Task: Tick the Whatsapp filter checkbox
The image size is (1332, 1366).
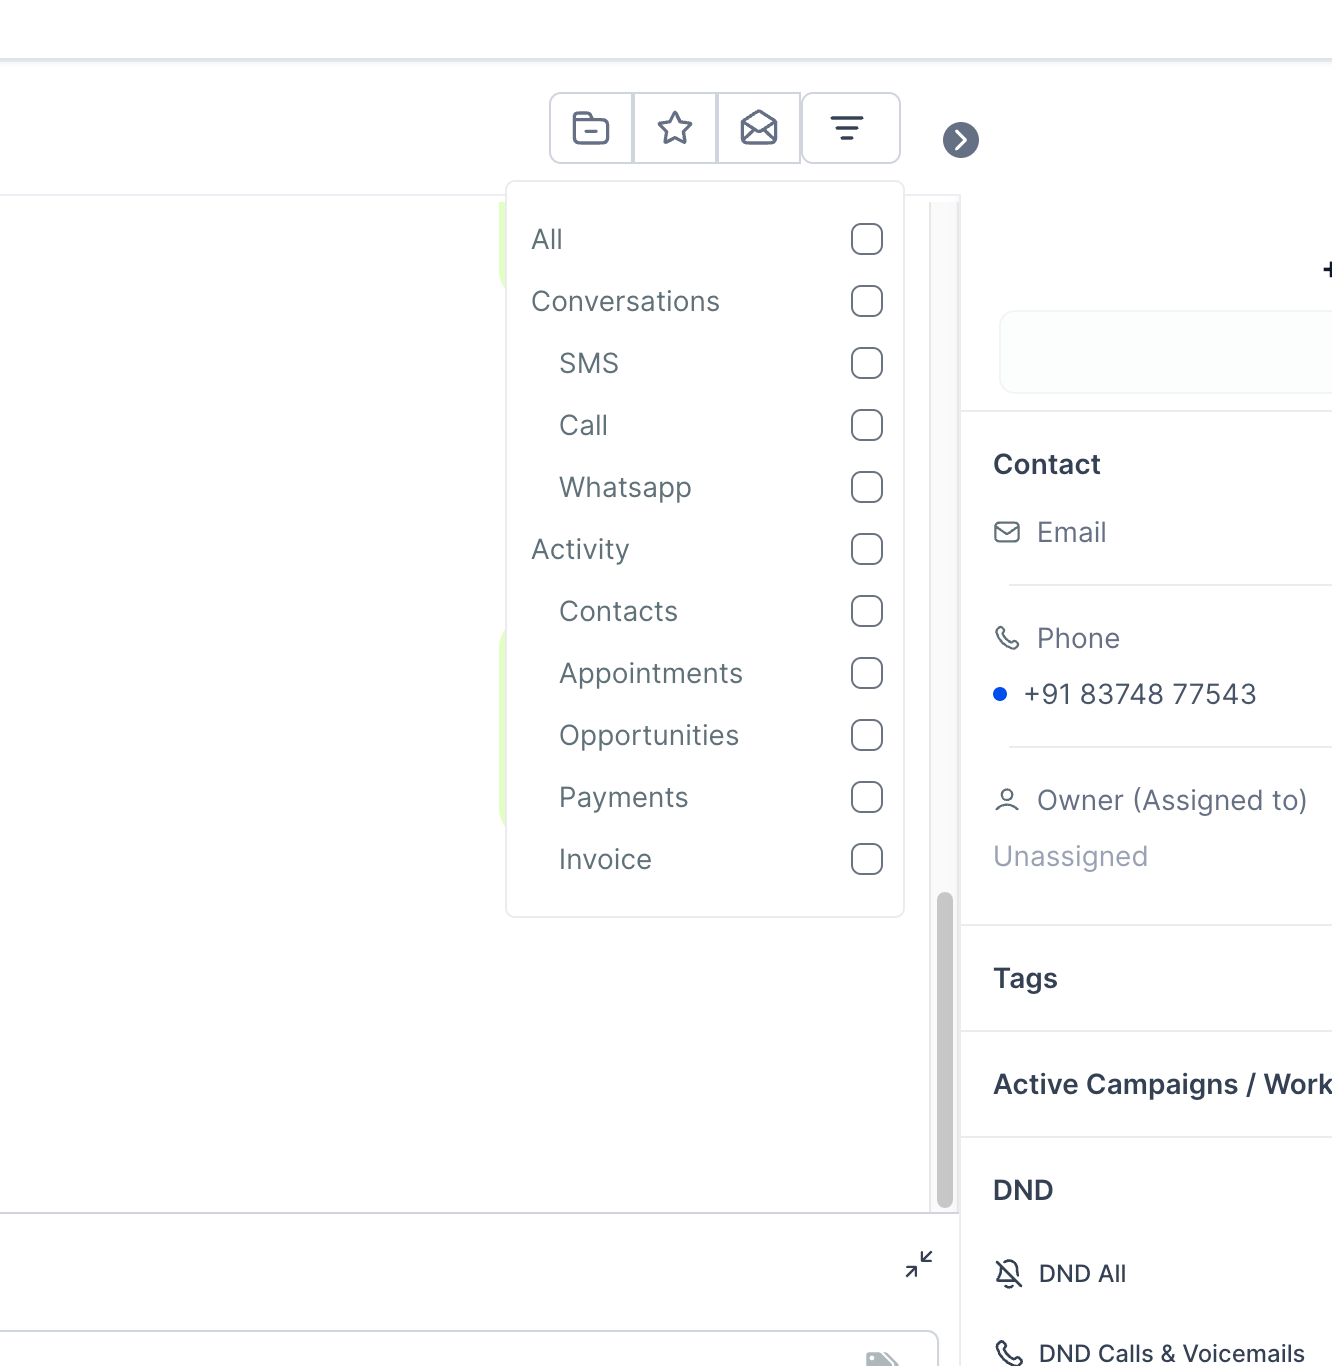Action: (x=867, y=487)
